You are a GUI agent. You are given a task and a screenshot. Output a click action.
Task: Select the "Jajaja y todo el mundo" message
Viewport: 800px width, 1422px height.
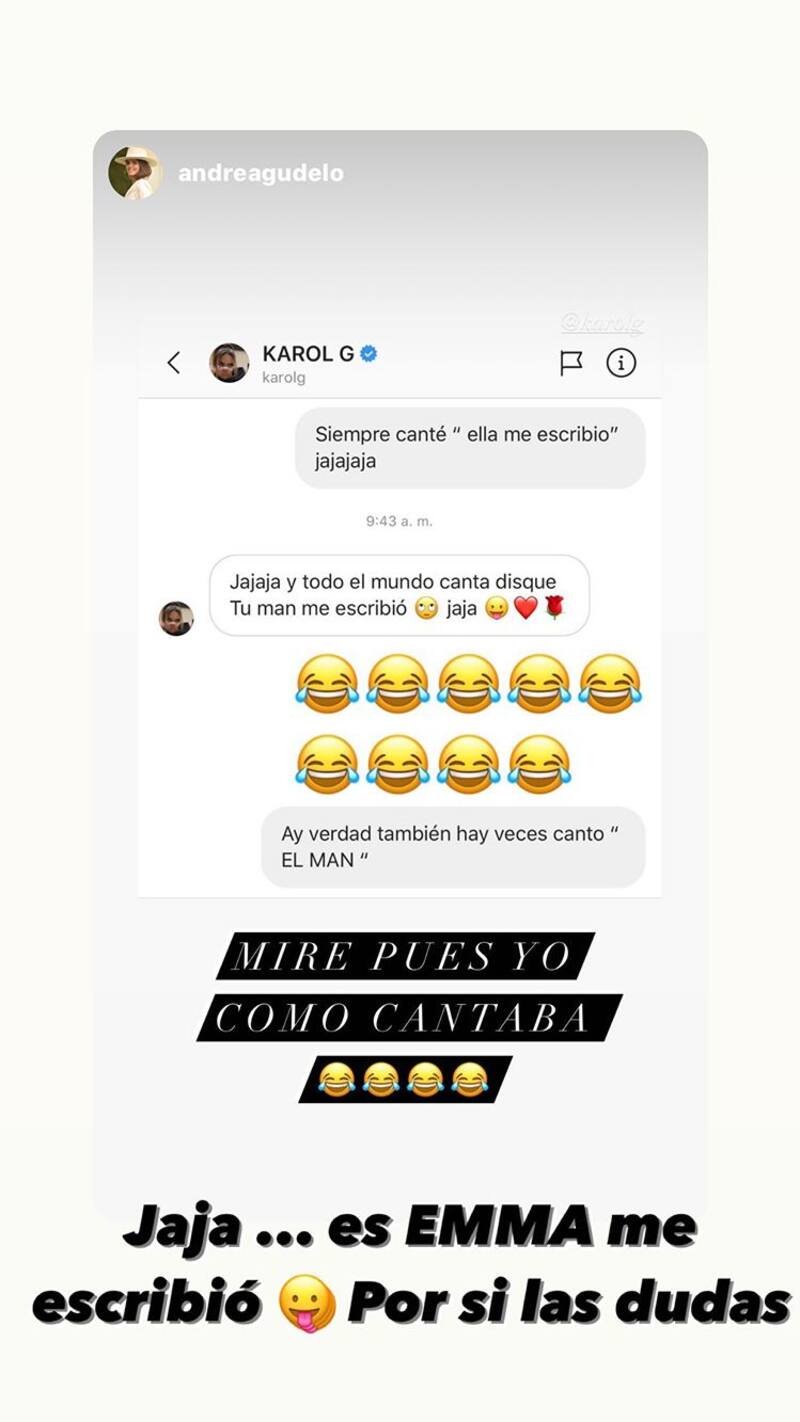[399, 595]
